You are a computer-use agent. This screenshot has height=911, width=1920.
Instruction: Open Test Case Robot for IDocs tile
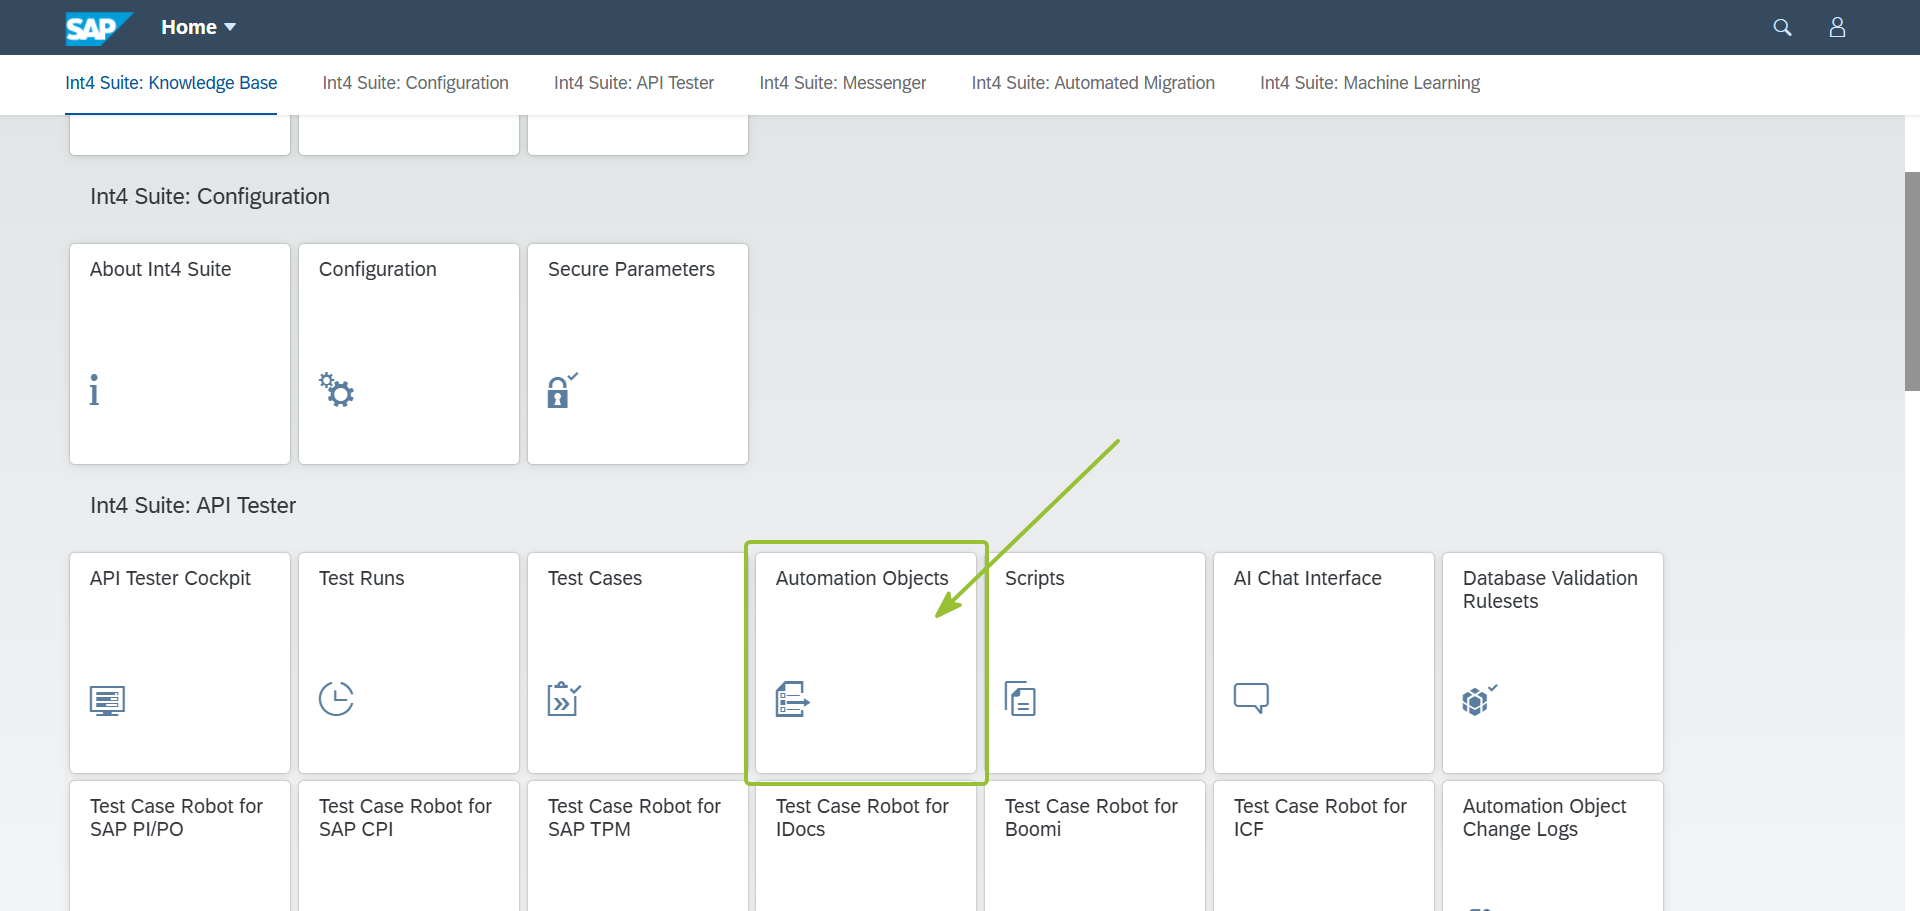point(866,846)
